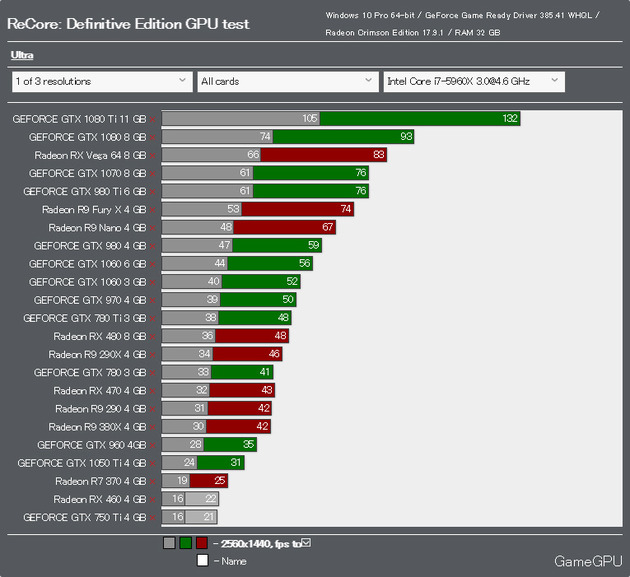This screenshot has width=630, height=577.
Task: Open the Intel Core i7-5960X CPU dropdown
Action: [474, 82]
